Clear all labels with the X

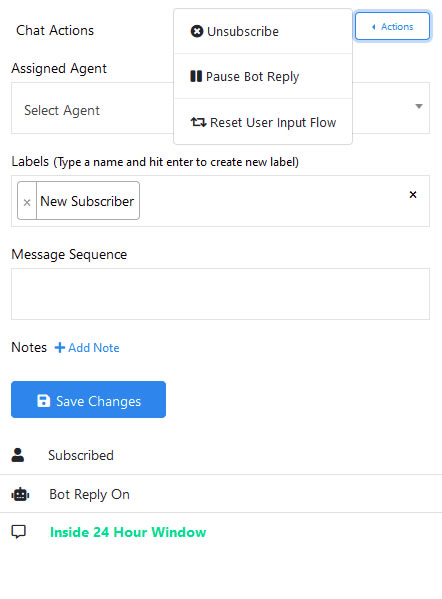pyautogui.click(x=413, y=195)
